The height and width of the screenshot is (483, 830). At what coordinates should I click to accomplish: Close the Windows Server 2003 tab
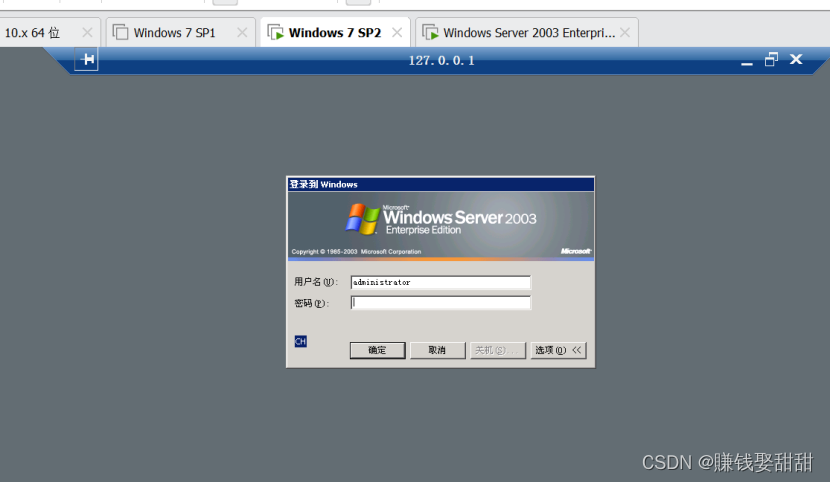(625, 33)
